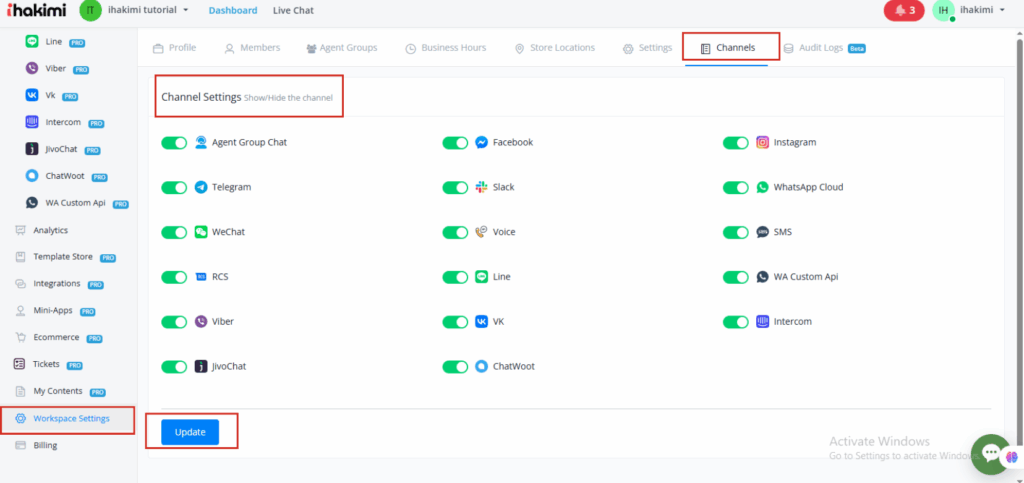Viewport: 1024px width, 483px height.
Task: Toggle the SMS channel switch
Action: click(x=735, y=232)
